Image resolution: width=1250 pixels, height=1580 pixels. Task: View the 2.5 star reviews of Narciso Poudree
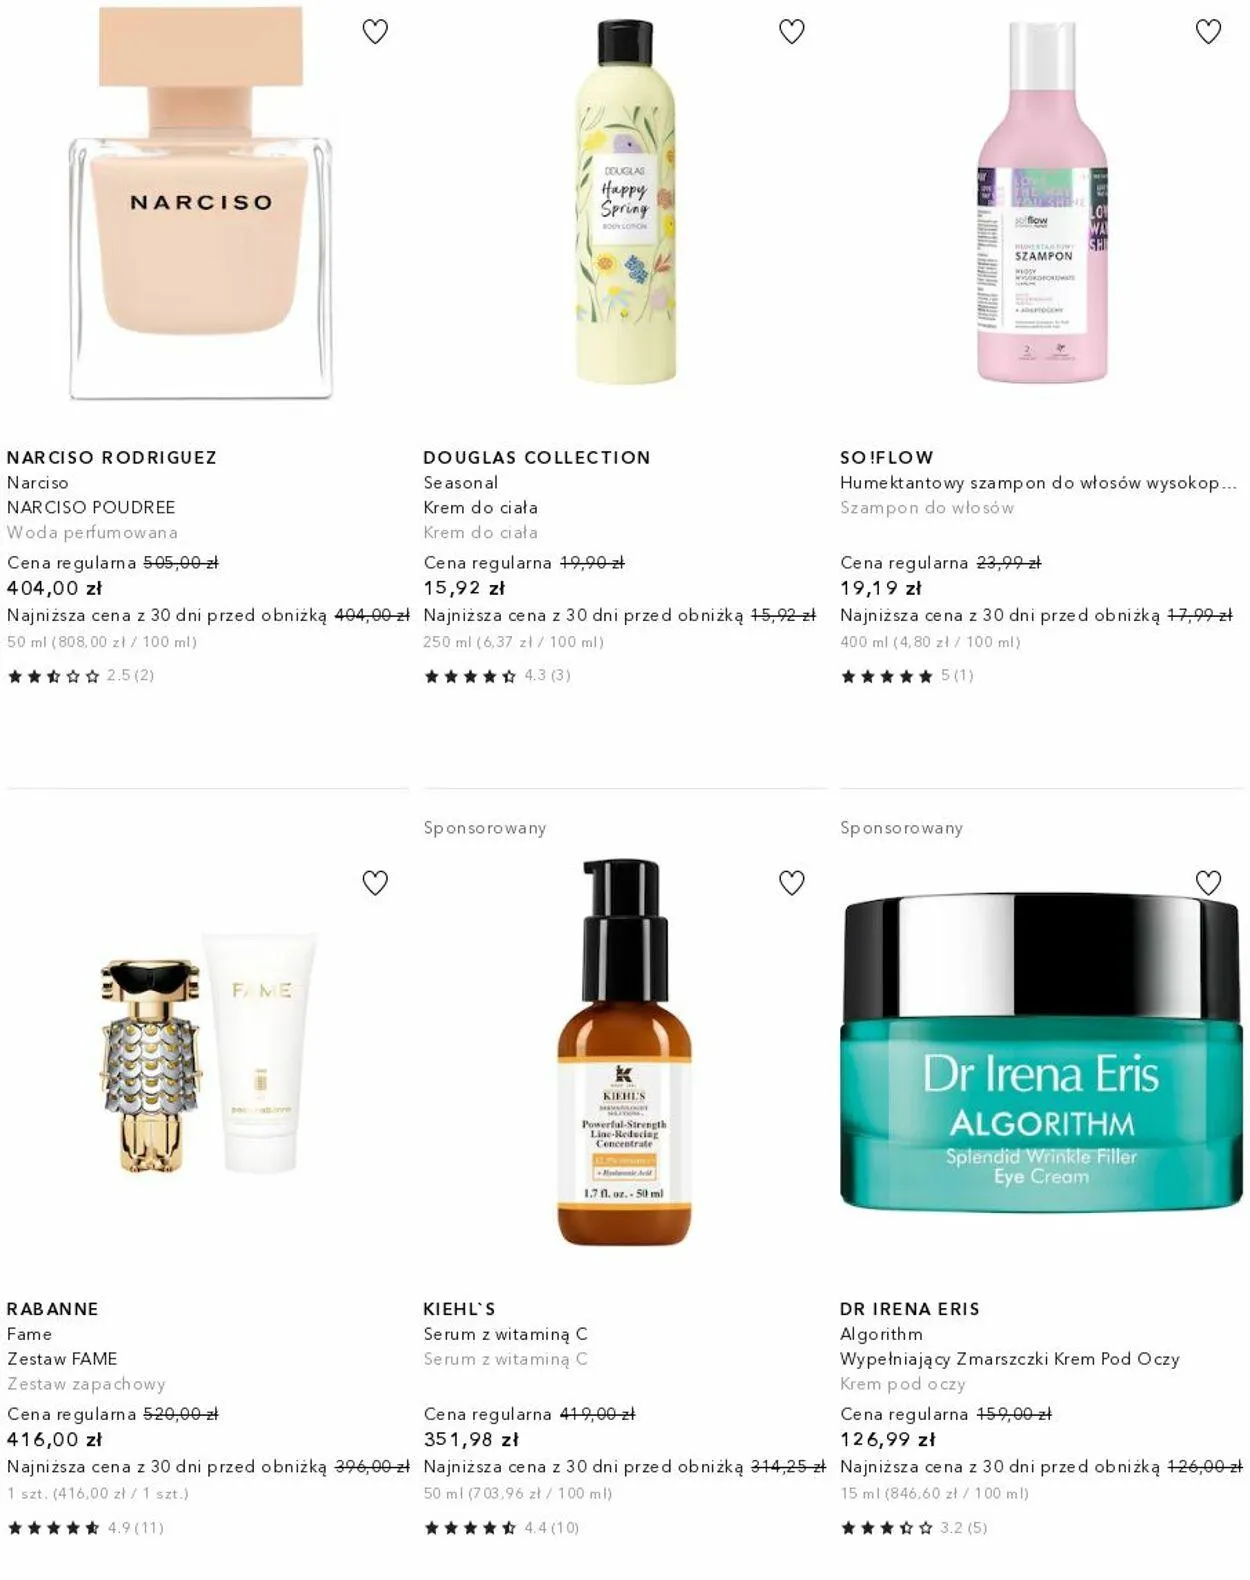81,676
